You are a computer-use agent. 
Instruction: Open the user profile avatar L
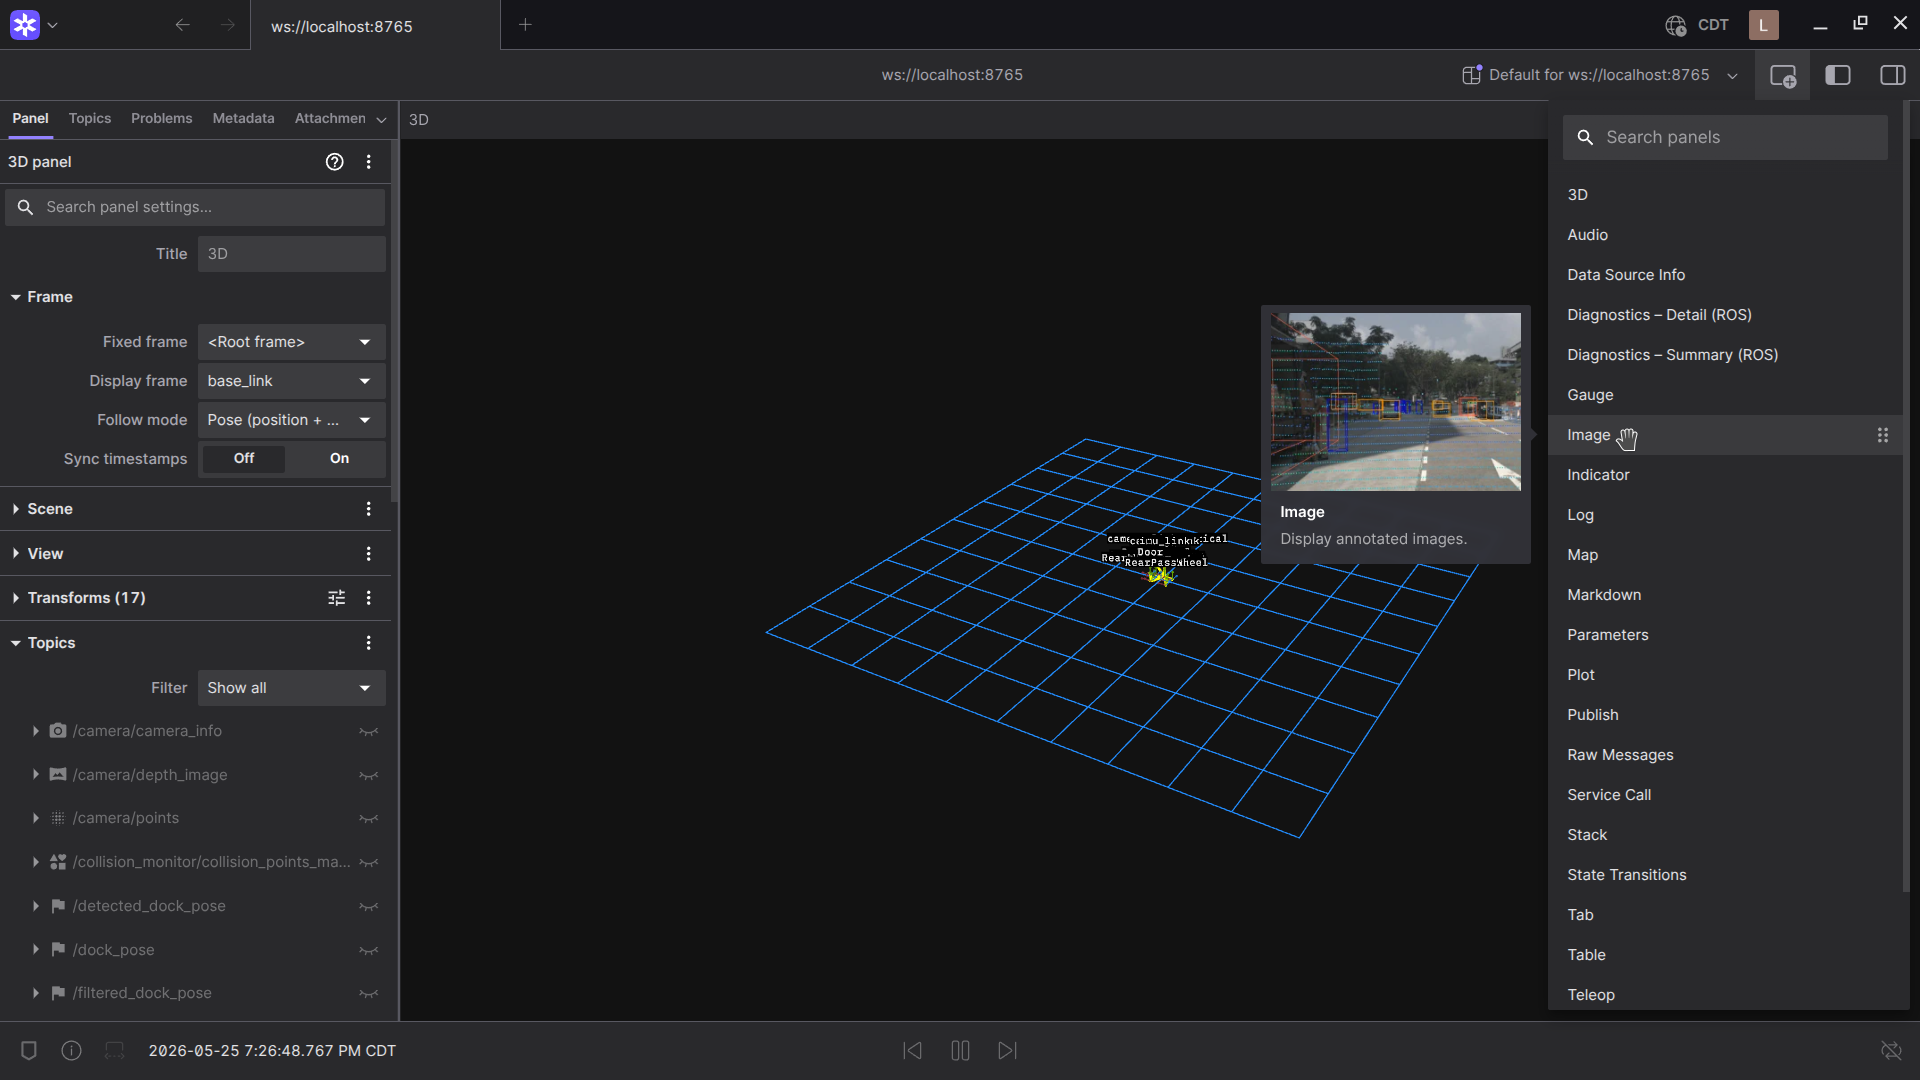click(x=1763, y=25)
